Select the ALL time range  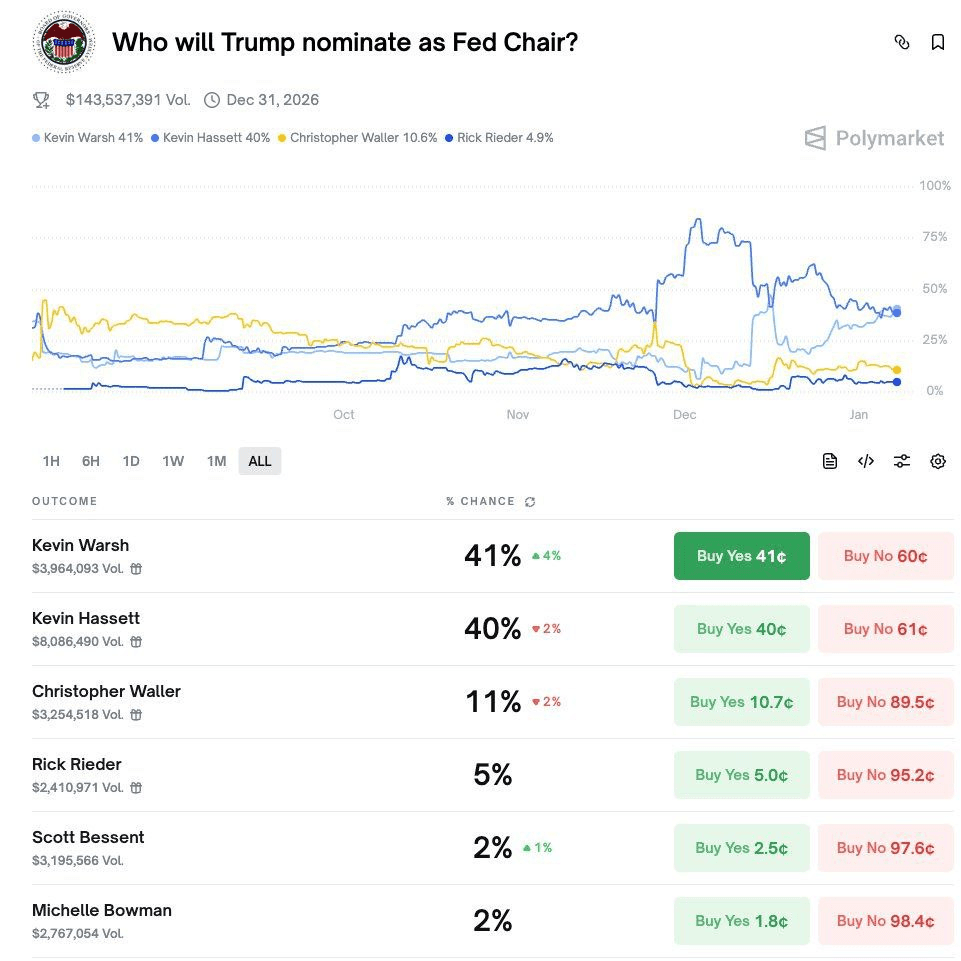(x=260, y=461)
